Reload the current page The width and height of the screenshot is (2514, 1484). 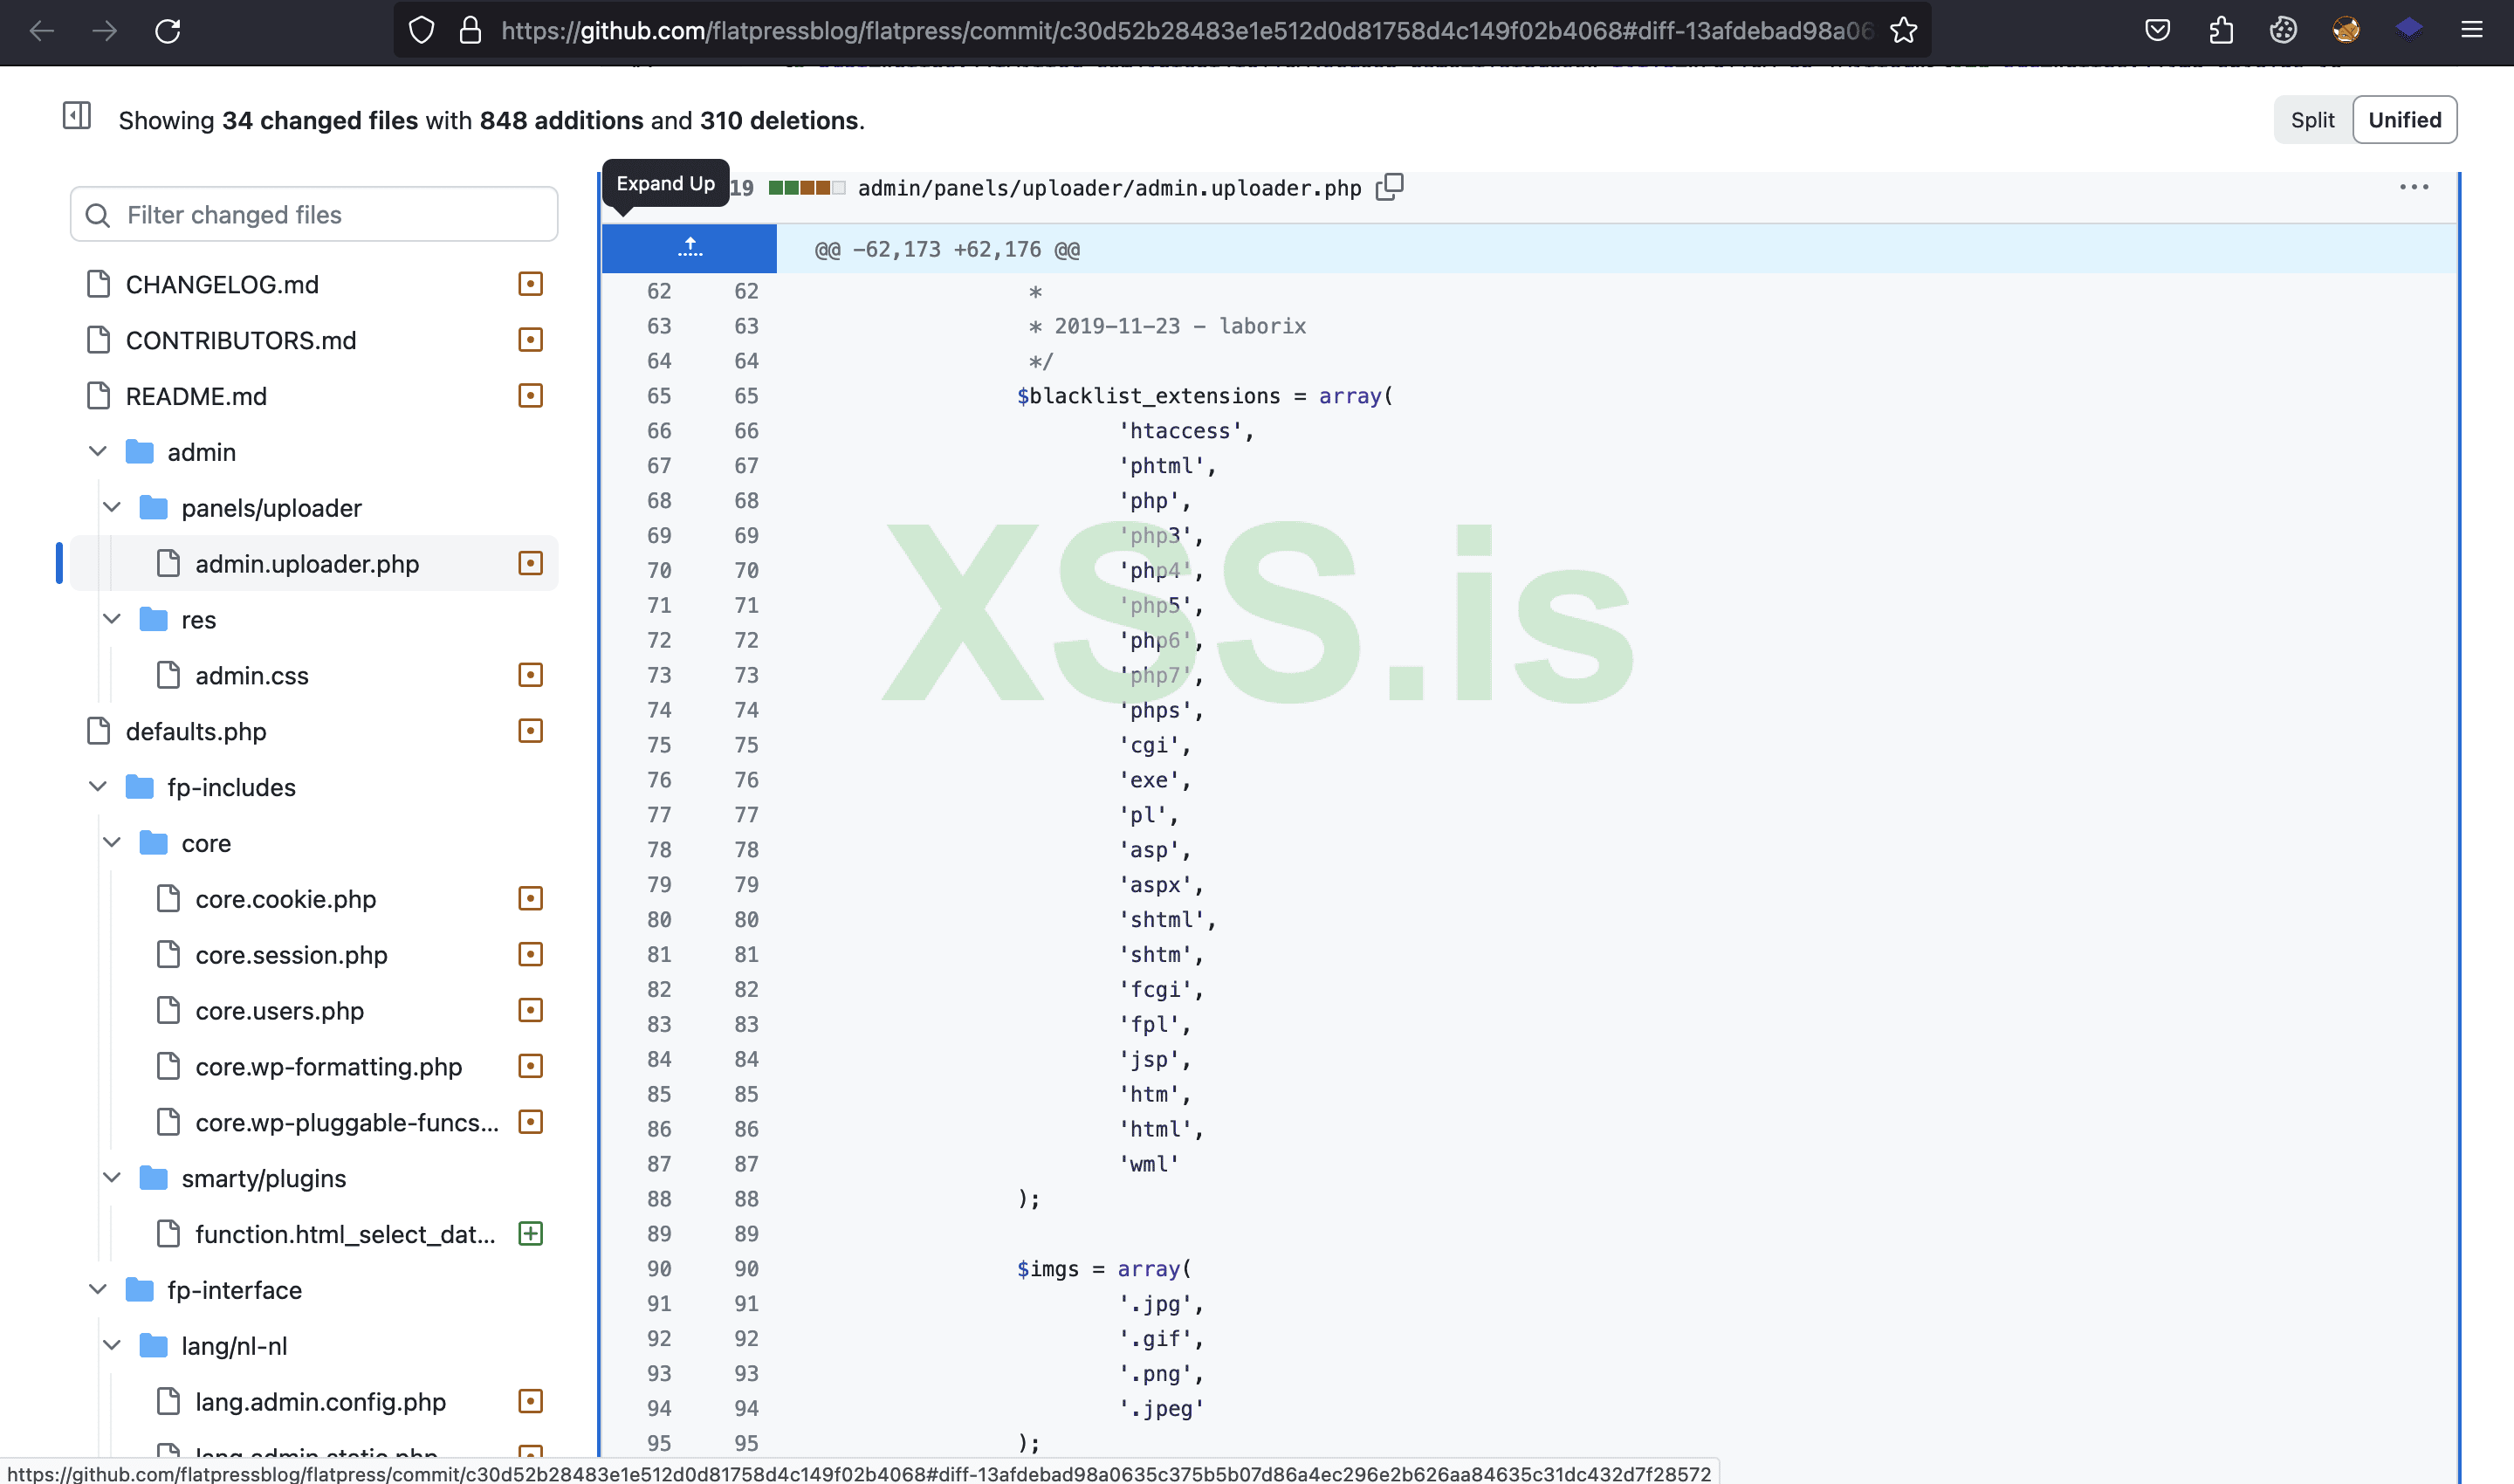168,30
